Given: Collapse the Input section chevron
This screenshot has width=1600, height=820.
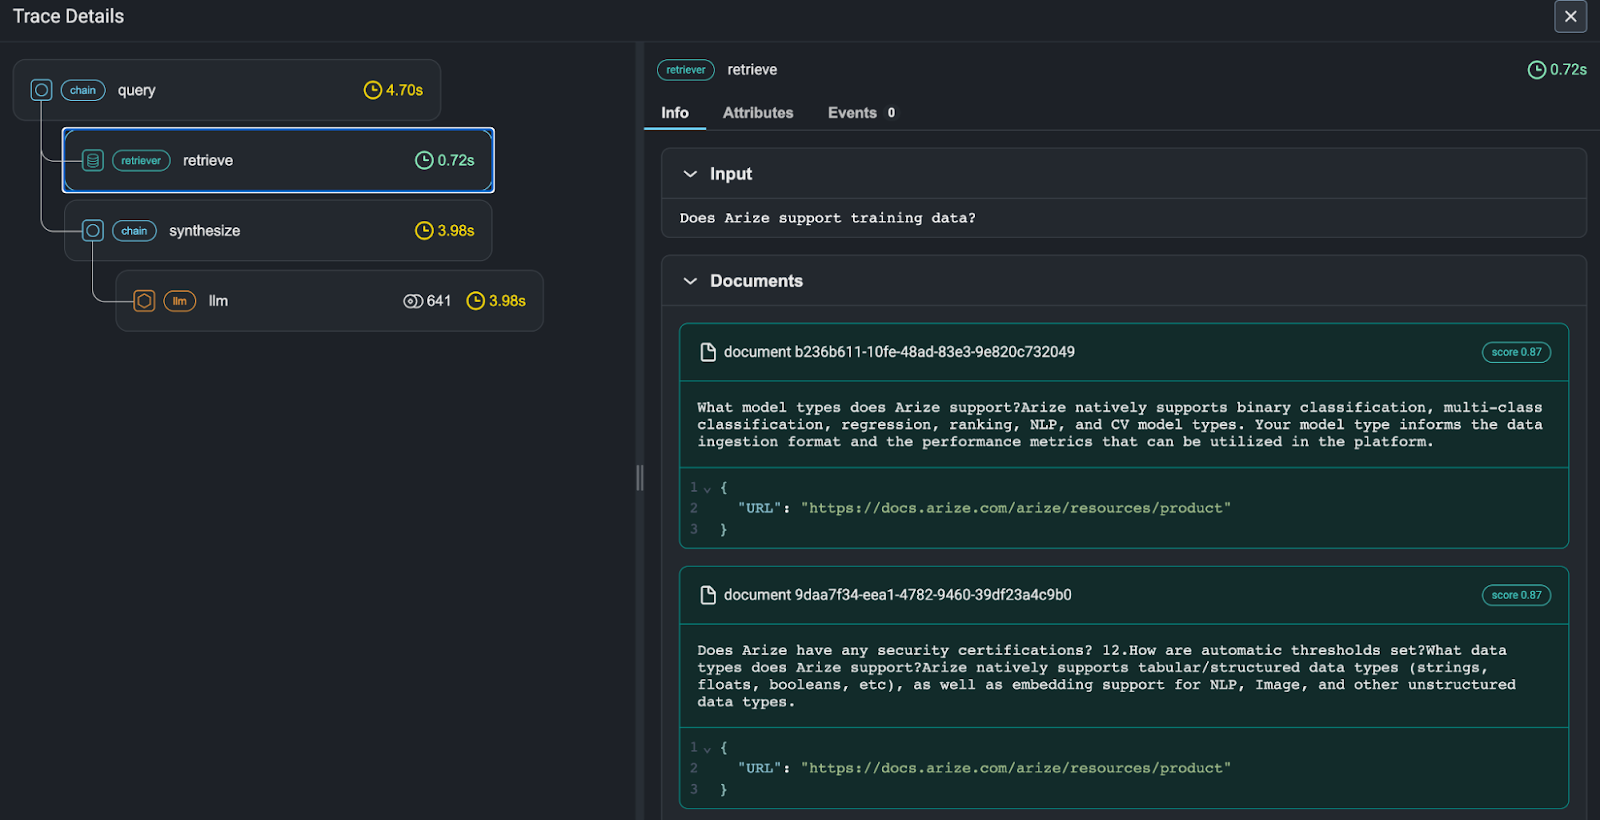Looking at the screenshot, I should (690, 174).
